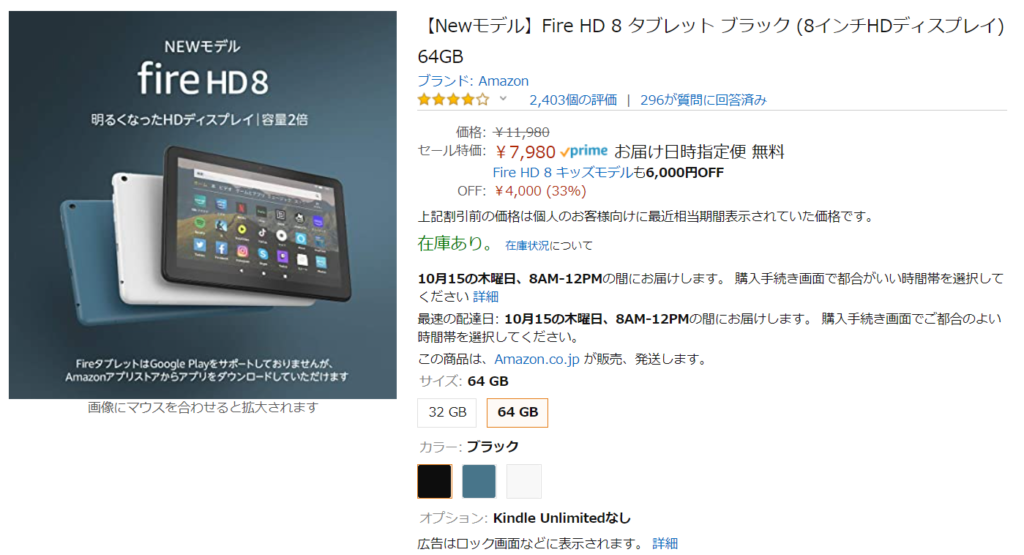Click the Fire HD 8 product image
The image size is (1024, 555).
(202, 204)
